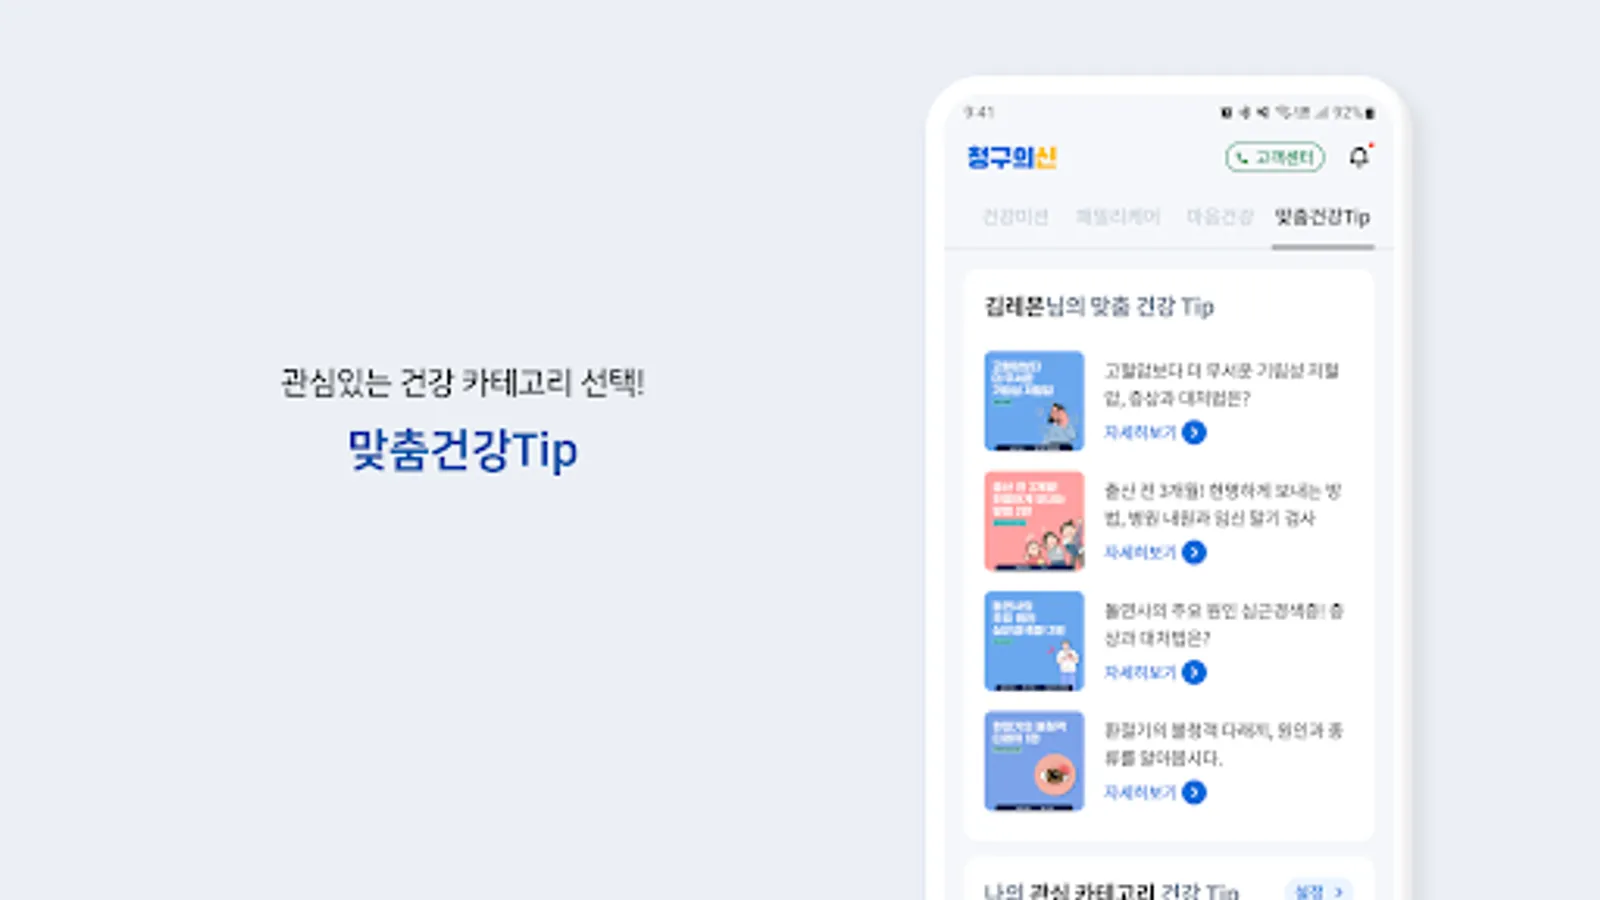Open the second tab 패밀리케어

[1117, 217]
